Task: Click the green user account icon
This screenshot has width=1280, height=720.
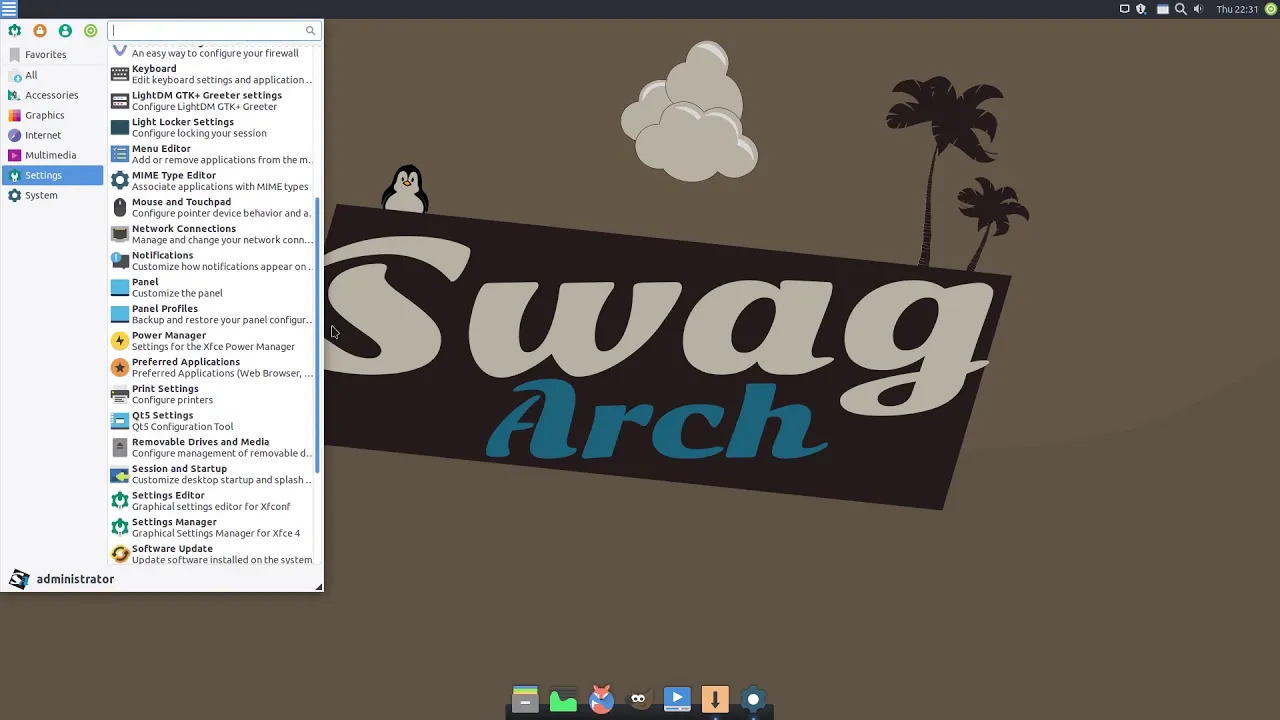Action: [65, 31]
